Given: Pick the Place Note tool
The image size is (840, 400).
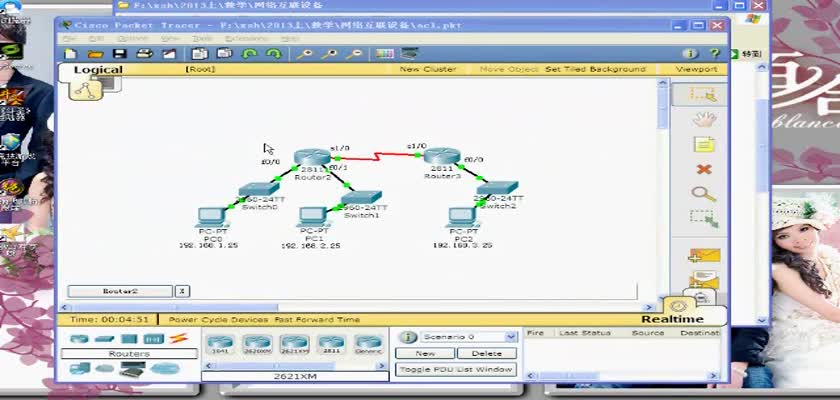Looking at the screenshot, I should 704,144.
